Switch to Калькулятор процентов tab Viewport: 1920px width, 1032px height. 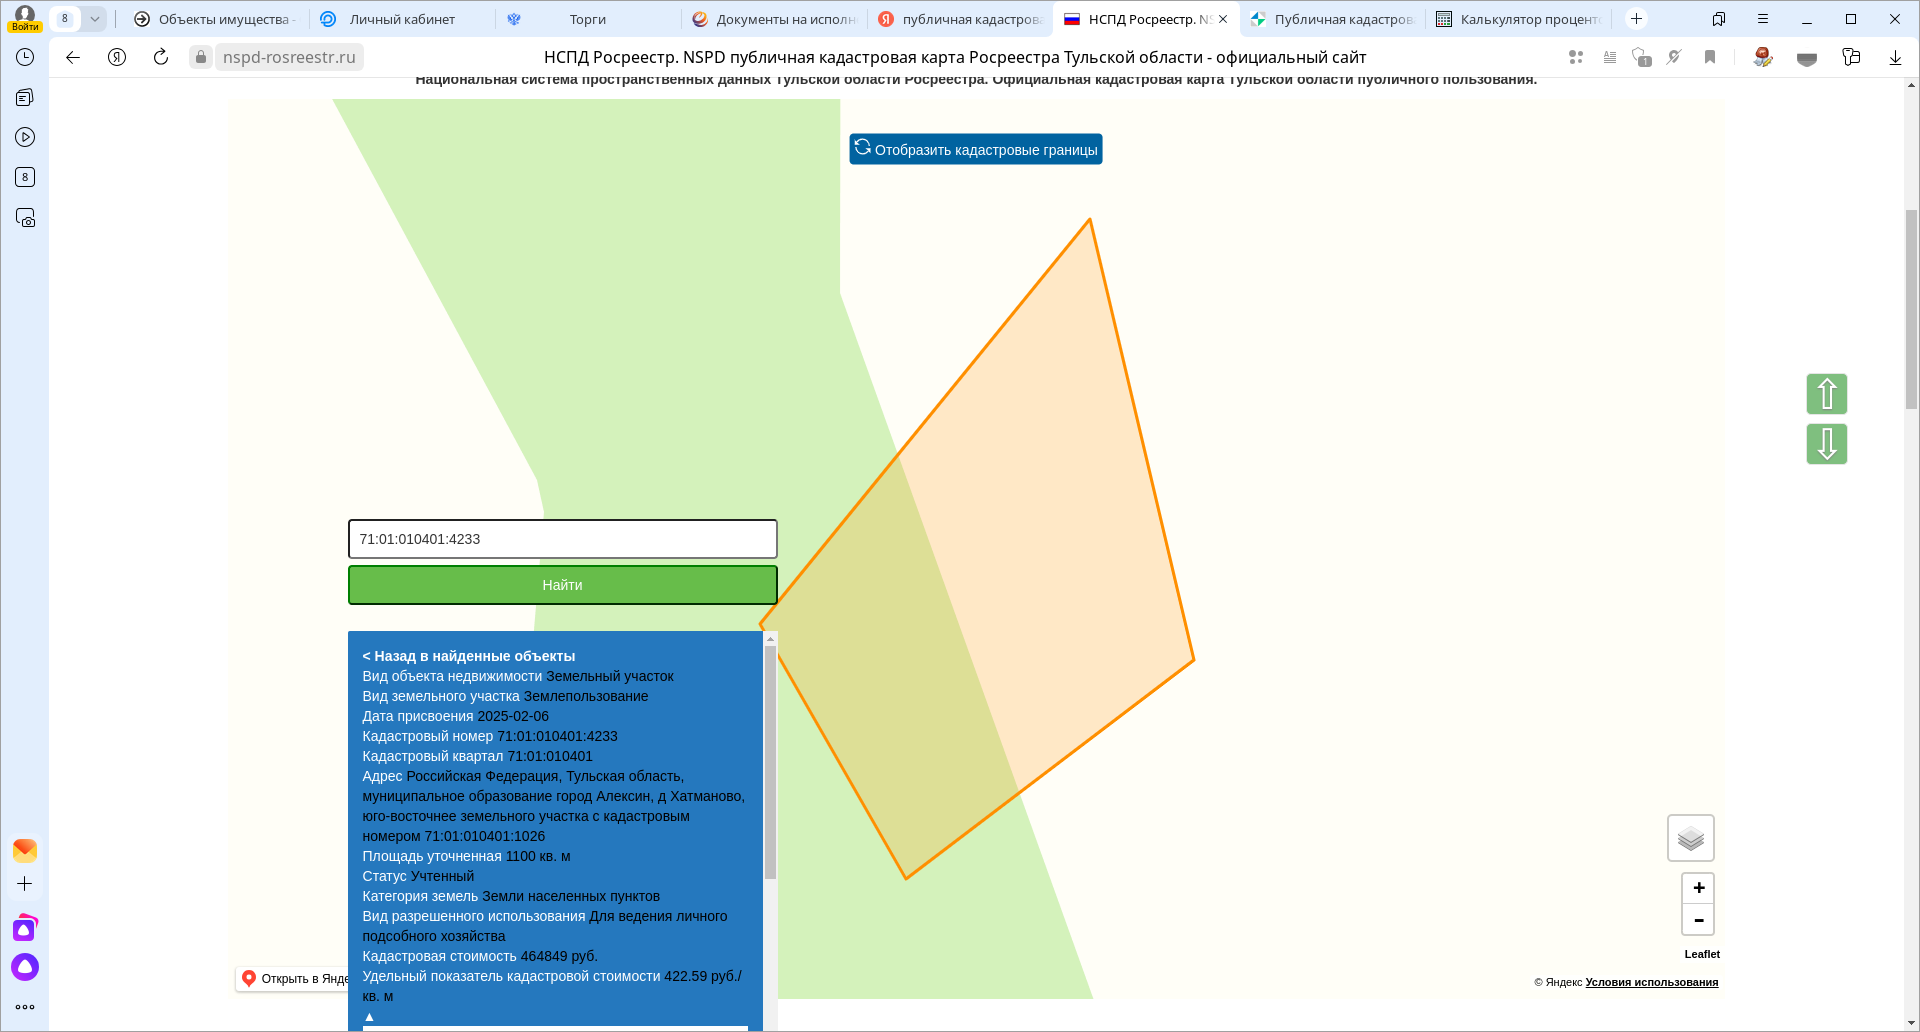pyautogui.click(x=1518, y=19)
